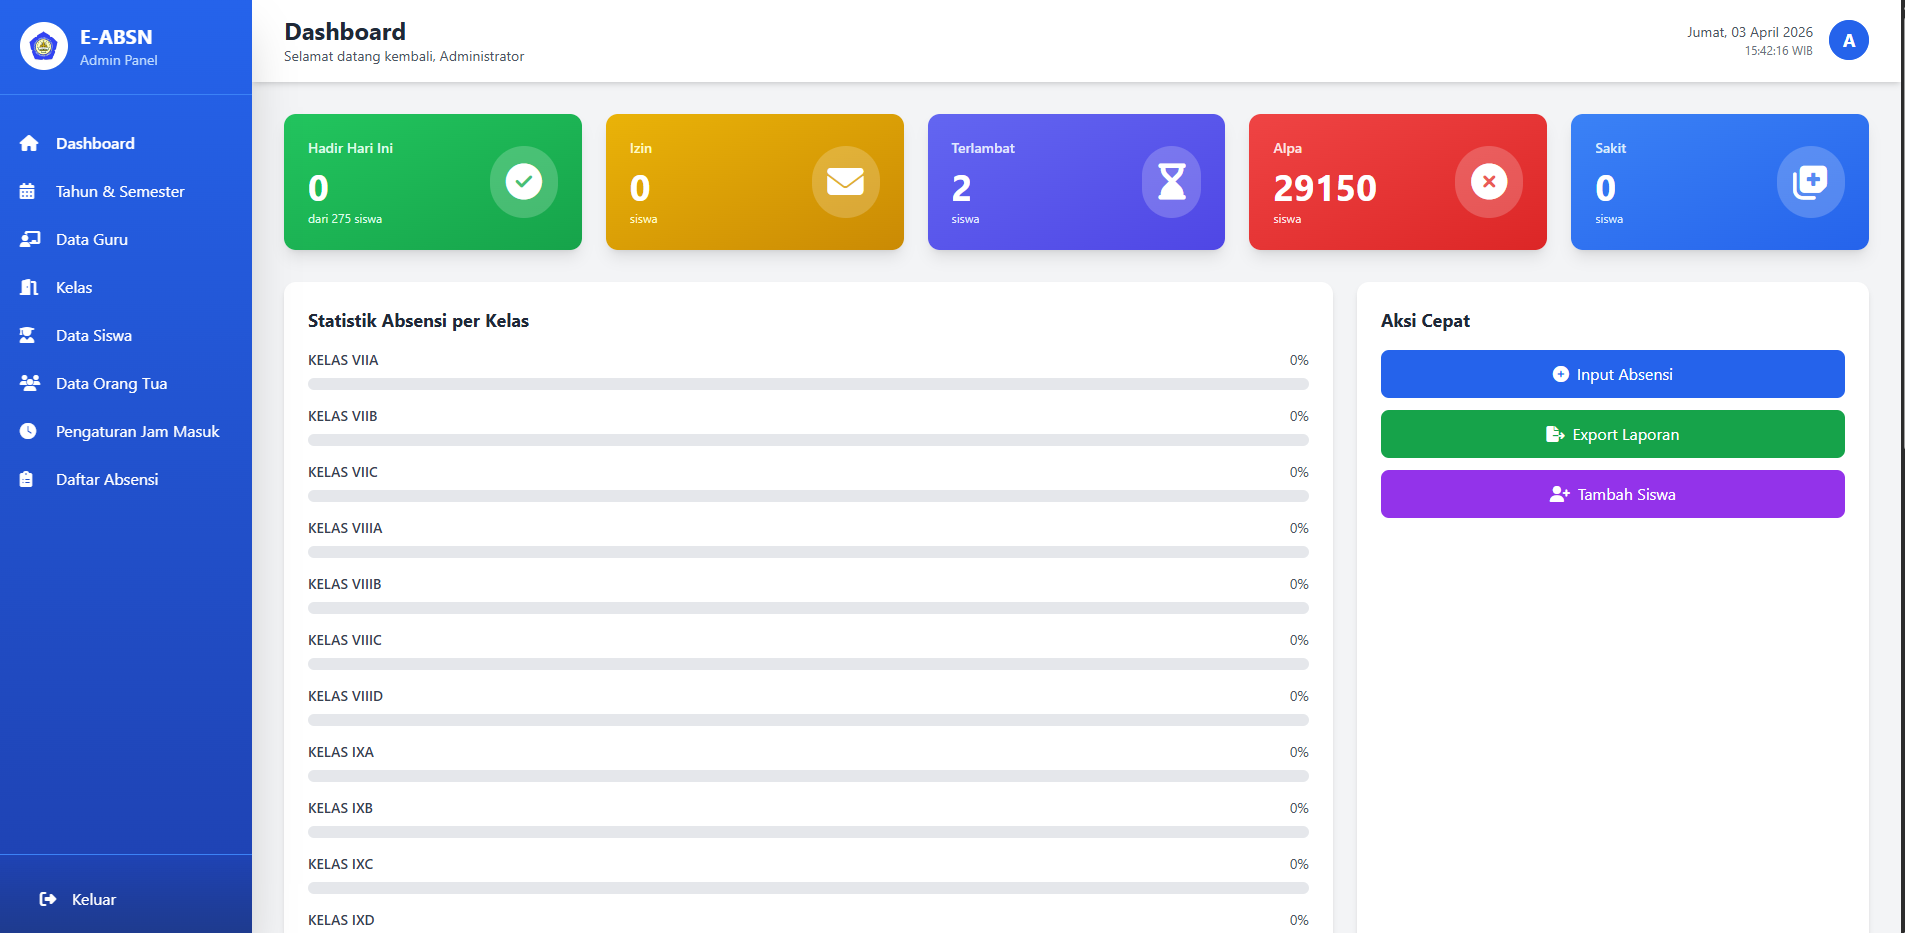
Task: Click the hourglass icon on Terlambat card
Action: [x=1171, y=181]
